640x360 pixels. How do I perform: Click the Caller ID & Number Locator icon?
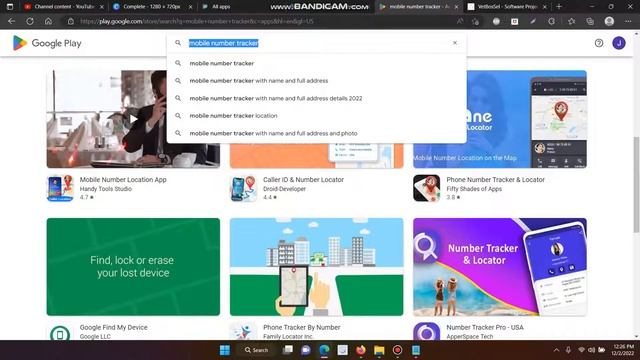click(x=243, y=188)
